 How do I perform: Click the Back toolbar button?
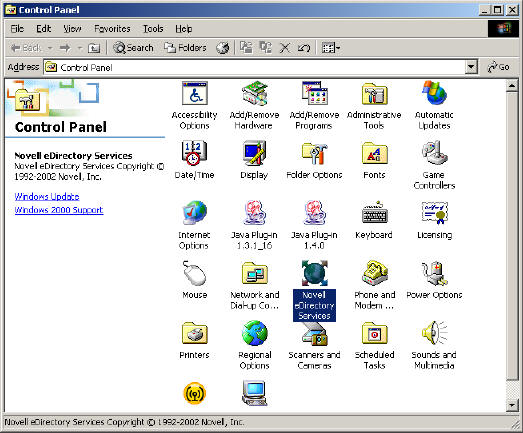(26, 48)
